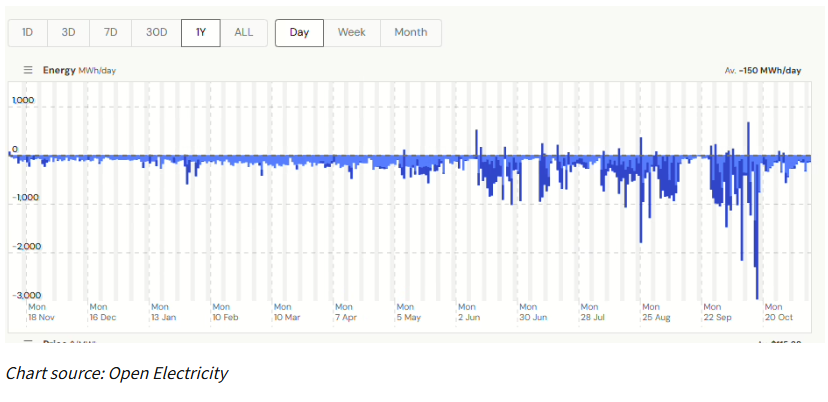Click the Energy chart title
This screenshot has height=402, width=828.
59,70
